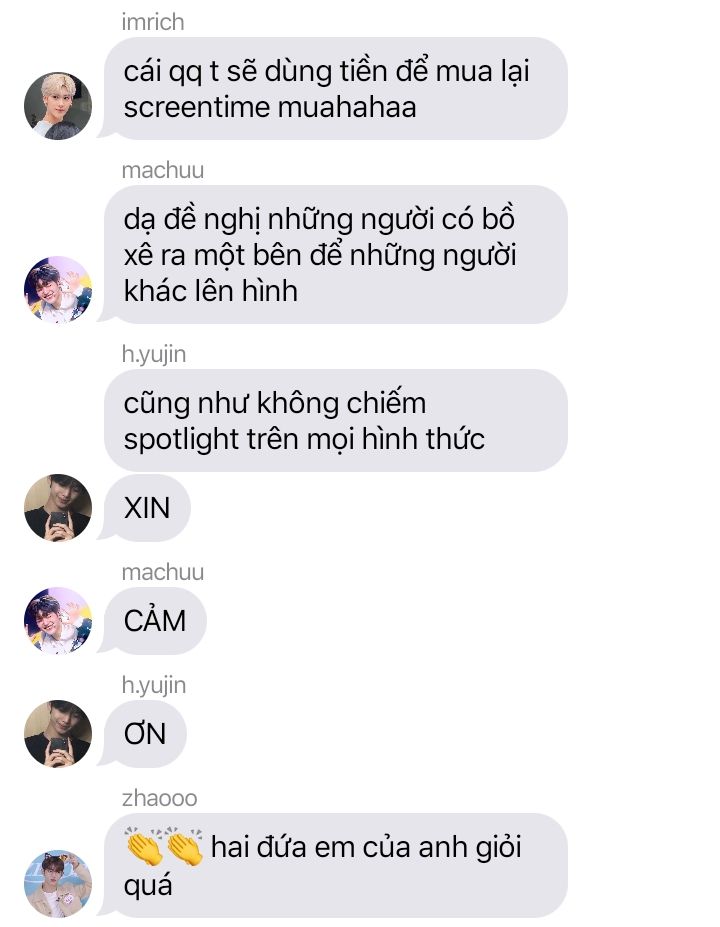The height and width of the screenshot is (927, 720).
Task: Tap h.yujin's avatar beside the XIN bubble
Action: pos(58,508)
